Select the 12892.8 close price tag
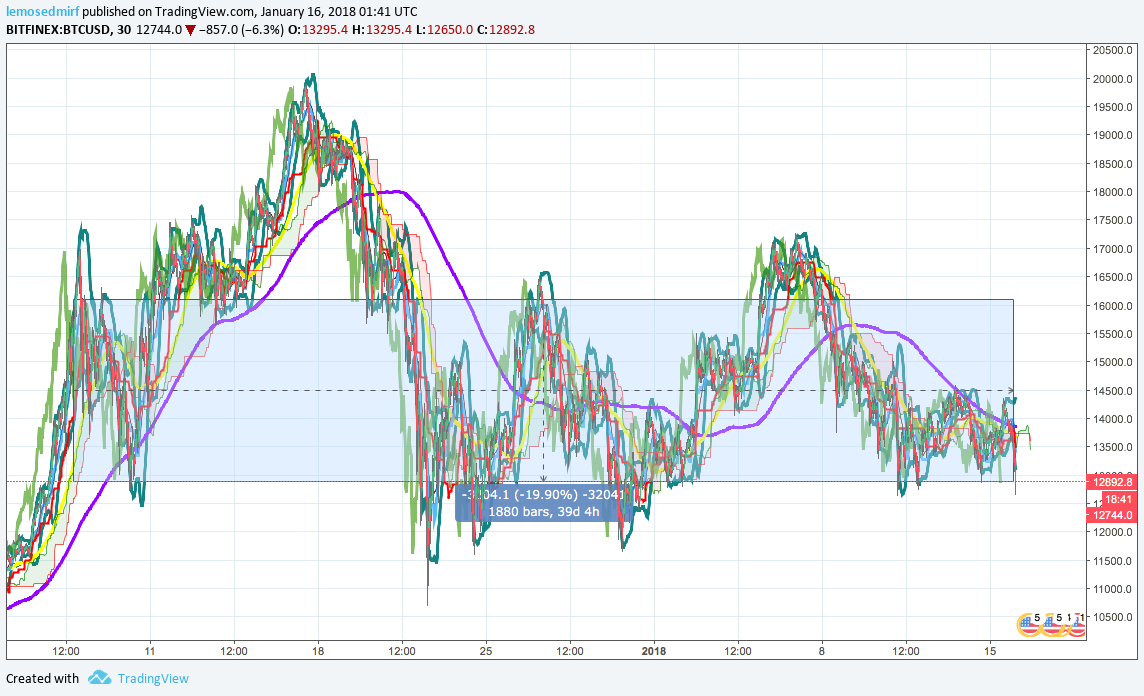The image size is (1144, 696). pyautogui.click(x=1110, y=482)
